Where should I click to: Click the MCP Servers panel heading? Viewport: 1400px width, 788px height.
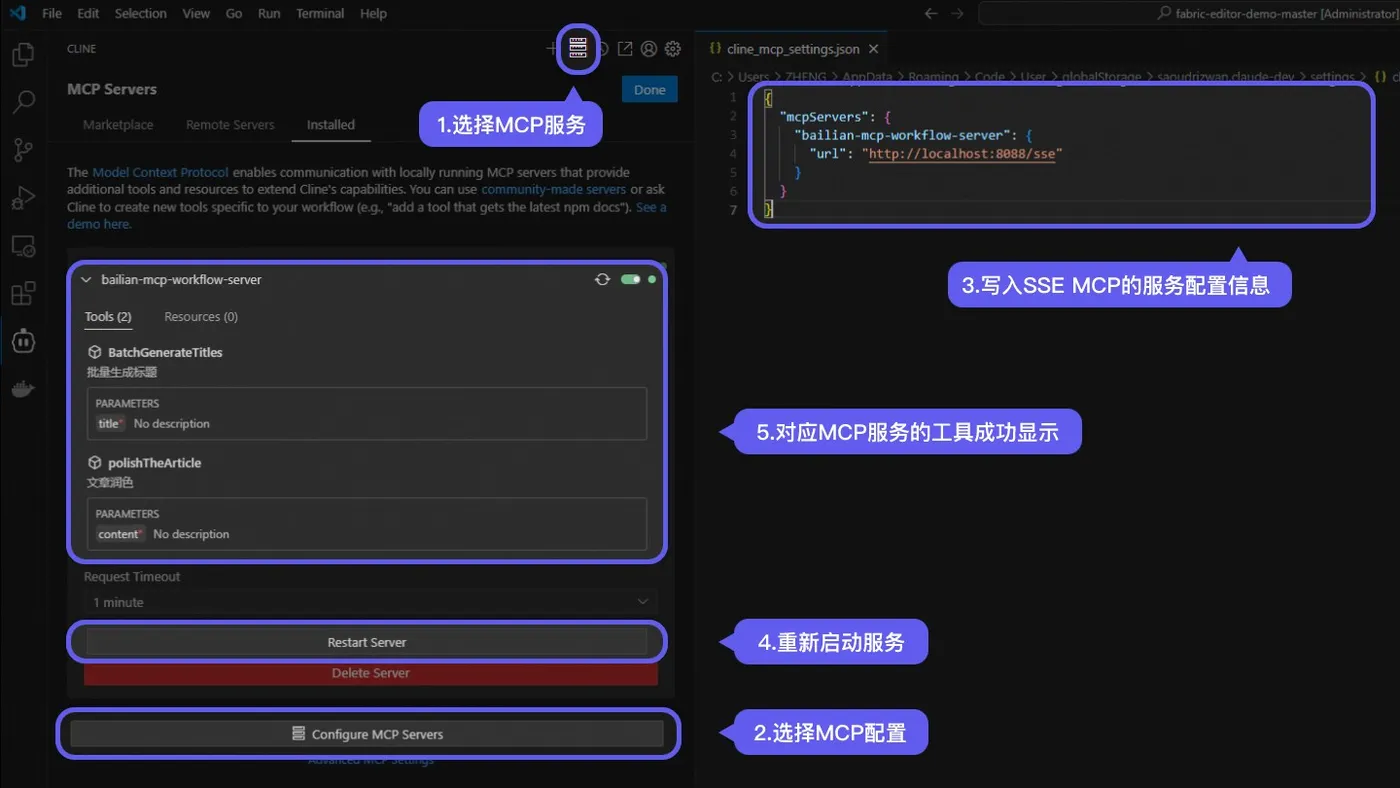click(112, 89)
